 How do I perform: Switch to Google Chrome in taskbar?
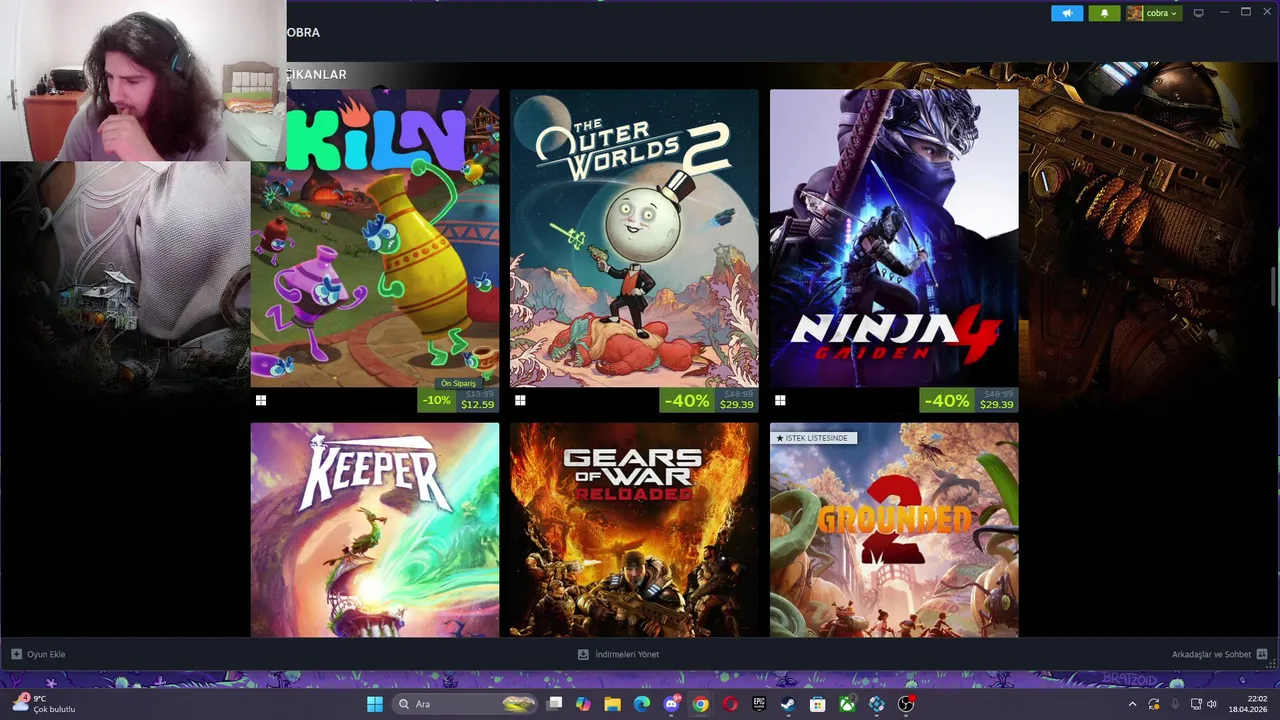[700, 704]
